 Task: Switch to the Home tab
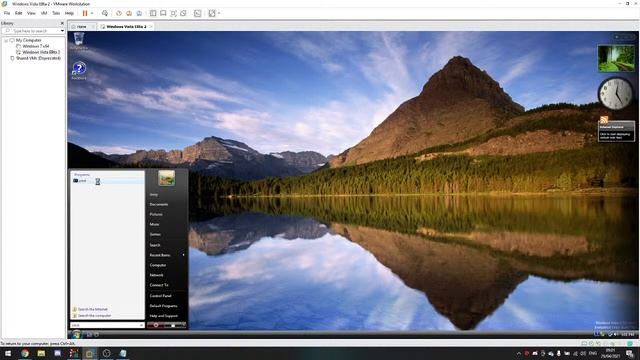(x=81, y=27)
